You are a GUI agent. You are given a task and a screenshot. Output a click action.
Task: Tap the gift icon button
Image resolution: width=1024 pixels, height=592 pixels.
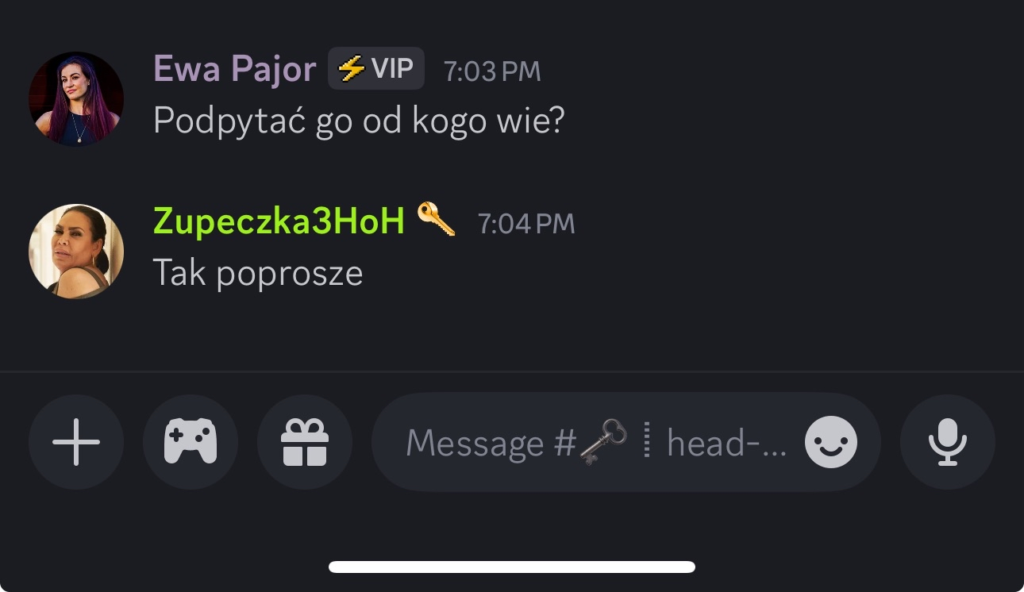pyautogui.click(x=304, y=441)
